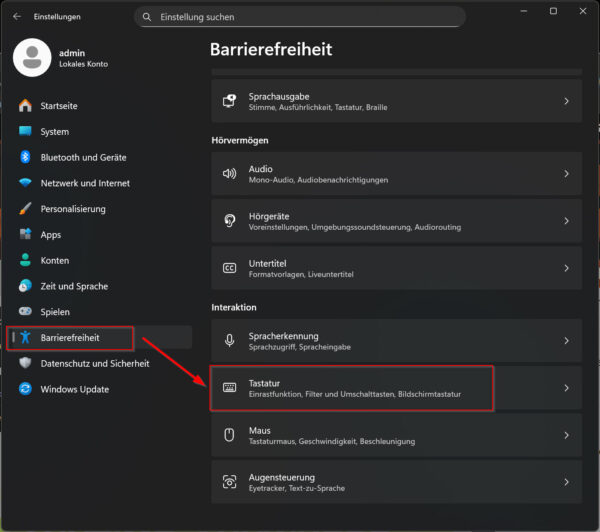Click the Untertitel CC icon

[229, 268]
